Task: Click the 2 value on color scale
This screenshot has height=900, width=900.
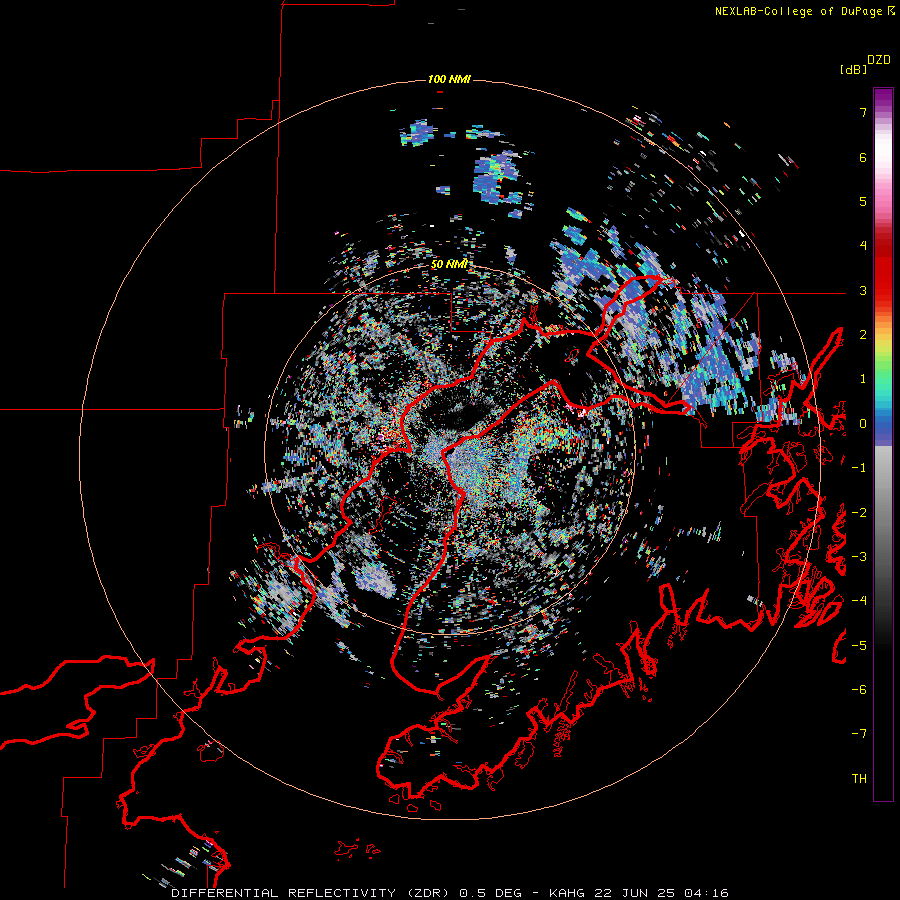Action: click(863, 335)
